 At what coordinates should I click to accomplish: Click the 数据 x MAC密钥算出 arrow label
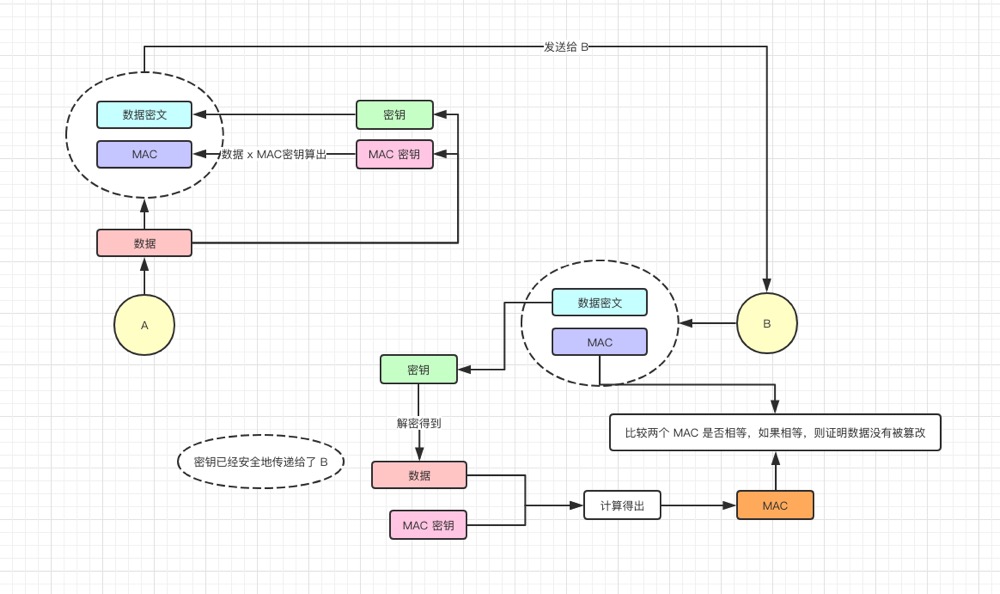point(274,155)
